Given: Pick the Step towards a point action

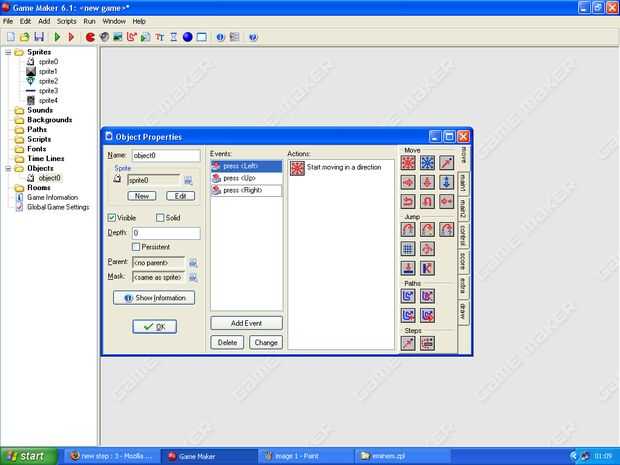Looking at the screenshot, I should coord(408,343).
